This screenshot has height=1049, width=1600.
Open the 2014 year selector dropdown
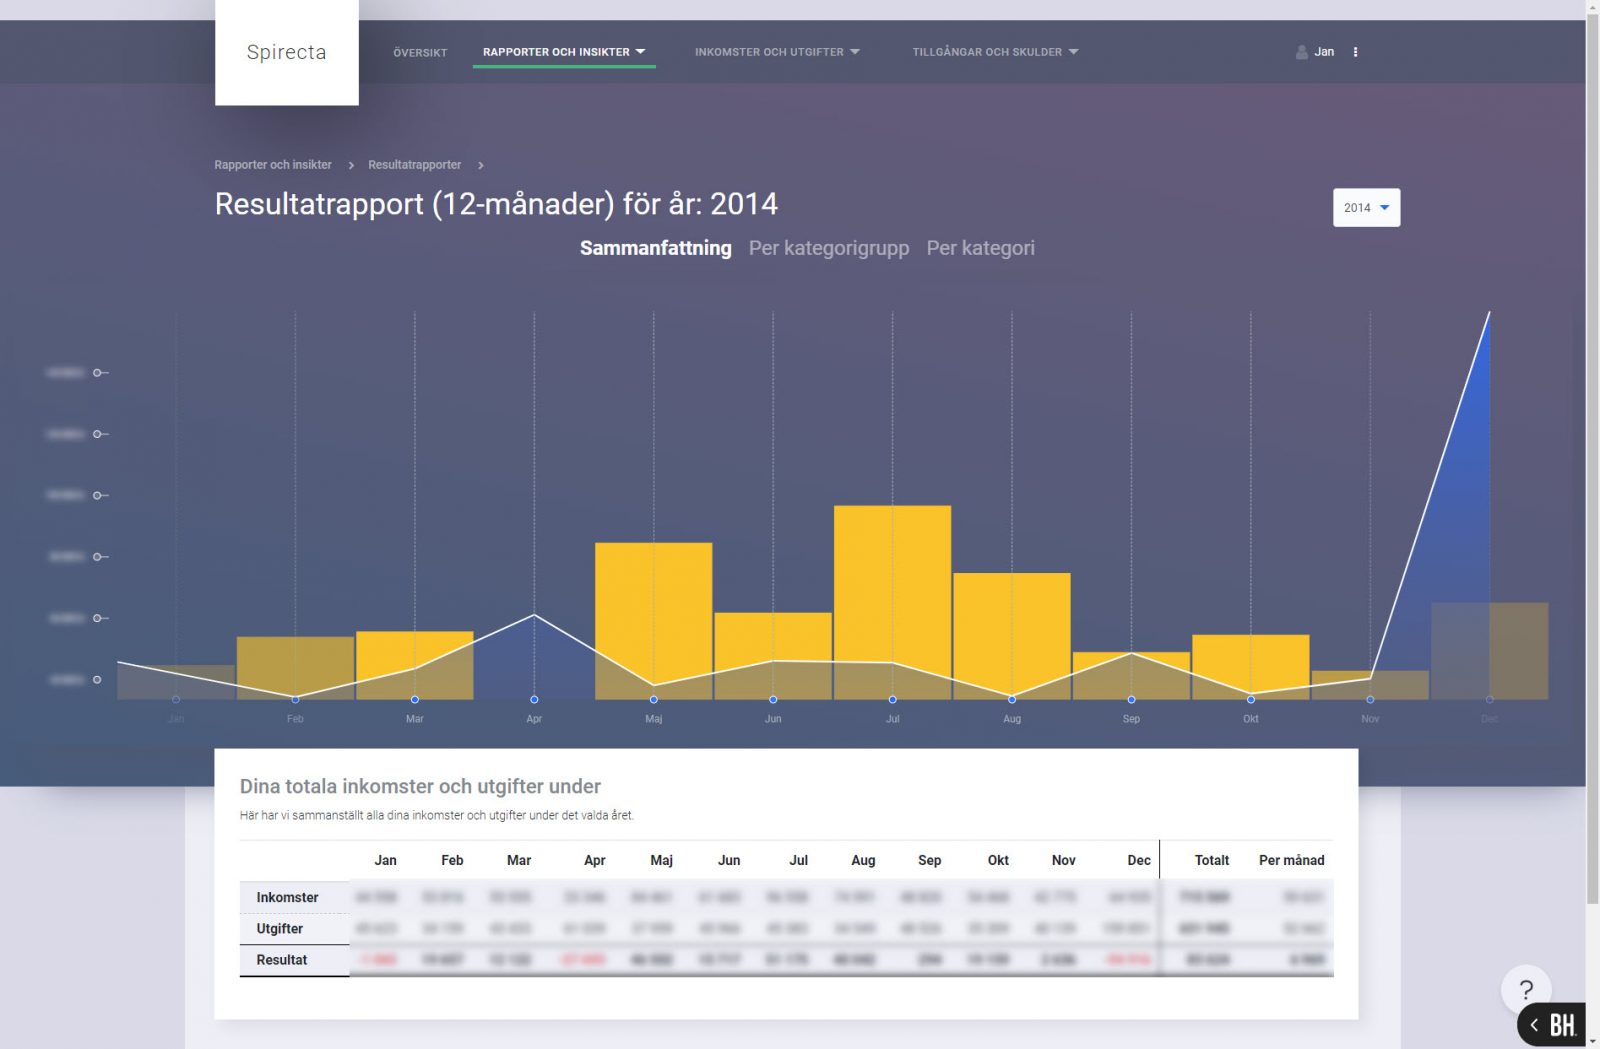coord(1366,208)
